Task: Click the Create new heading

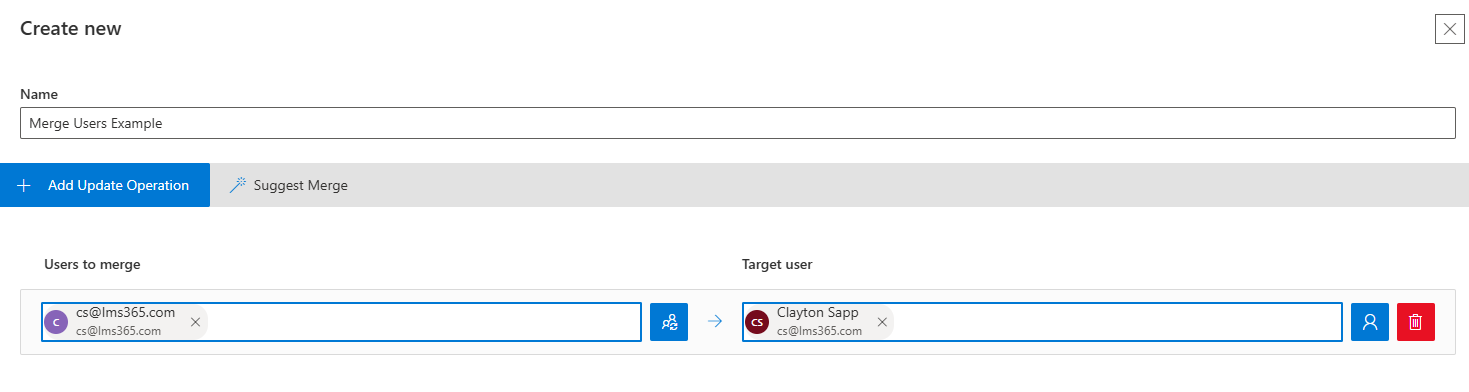Action: click(71, 29)
